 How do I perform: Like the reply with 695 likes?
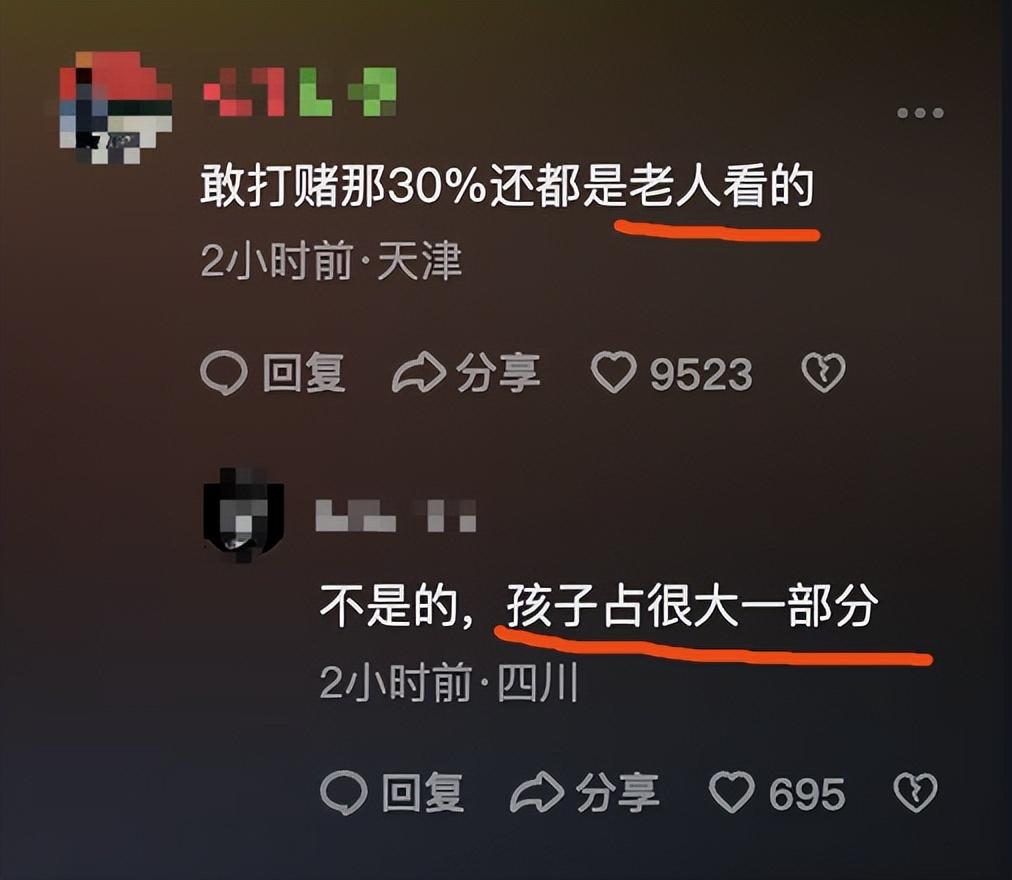point(731,792)
